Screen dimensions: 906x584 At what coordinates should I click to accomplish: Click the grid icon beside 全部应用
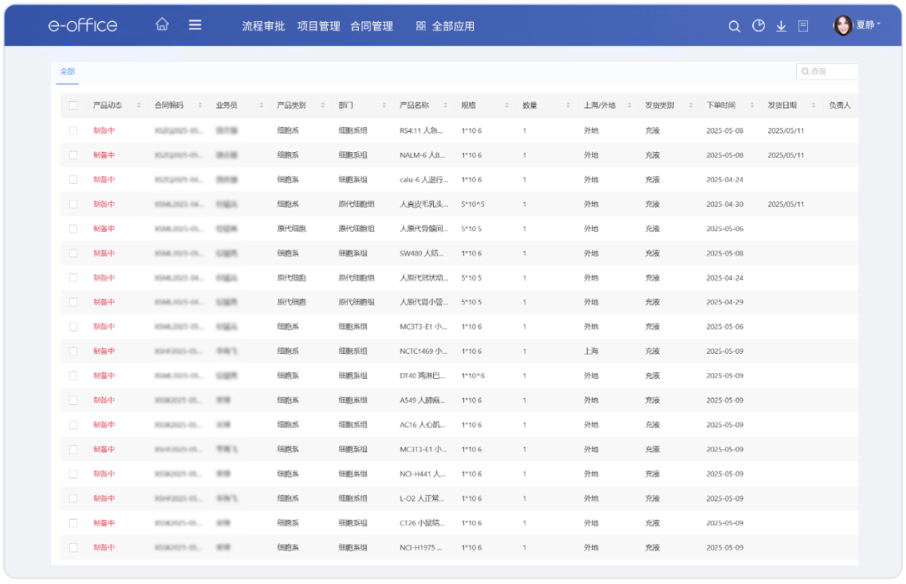tap(421, 26)
